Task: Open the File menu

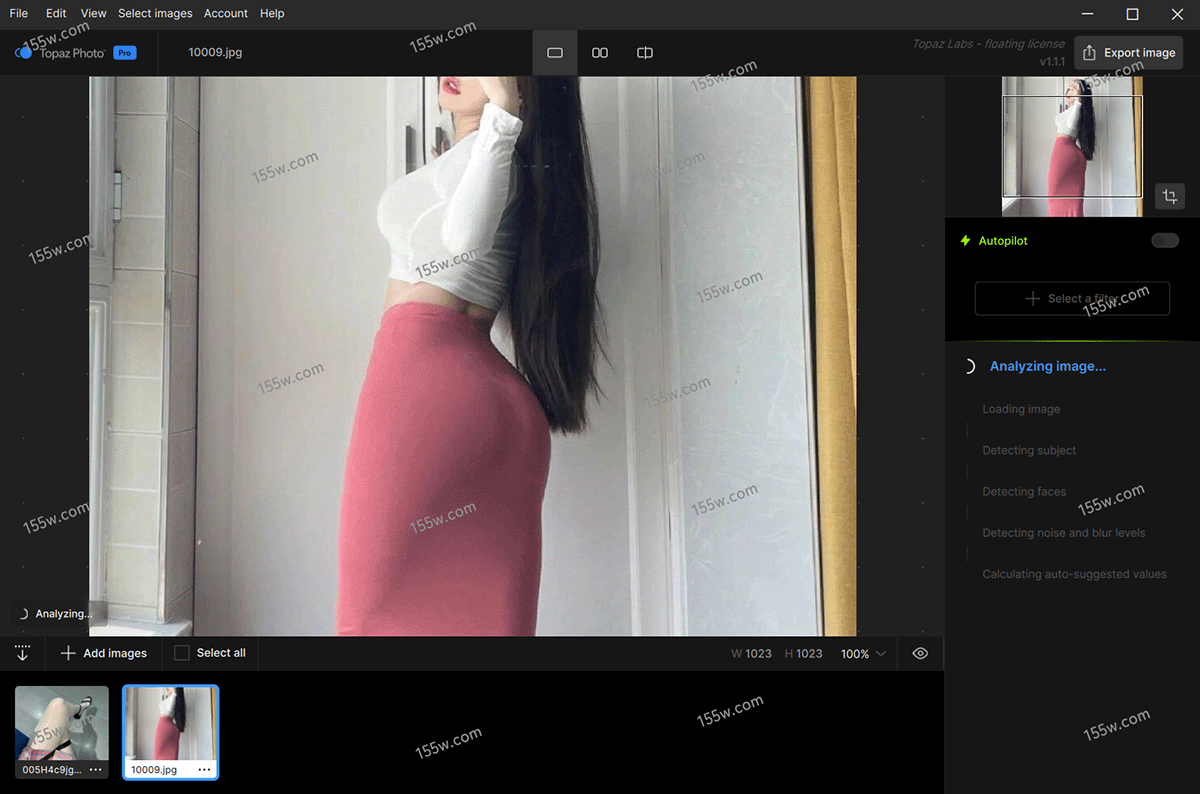Action: [x=19, y=14]
